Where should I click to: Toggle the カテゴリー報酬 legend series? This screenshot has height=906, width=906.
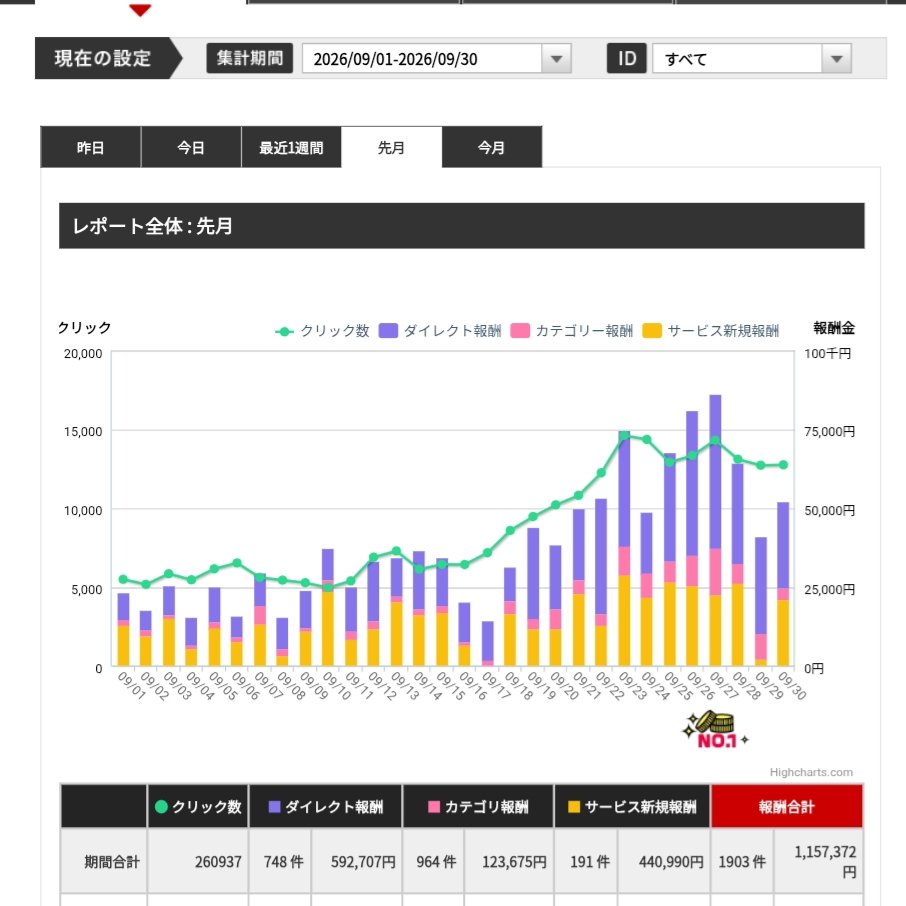pyautogui.click(x=572, y=331)
